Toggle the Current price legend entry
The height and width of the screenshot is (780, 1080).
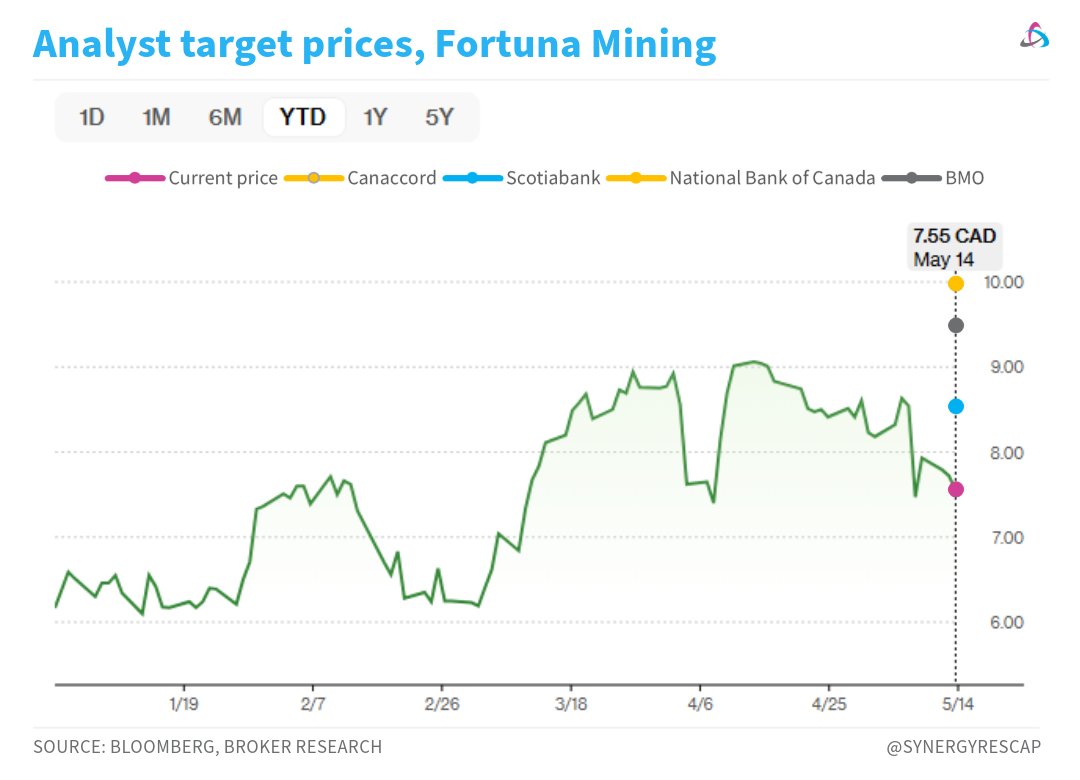point(191,178)
